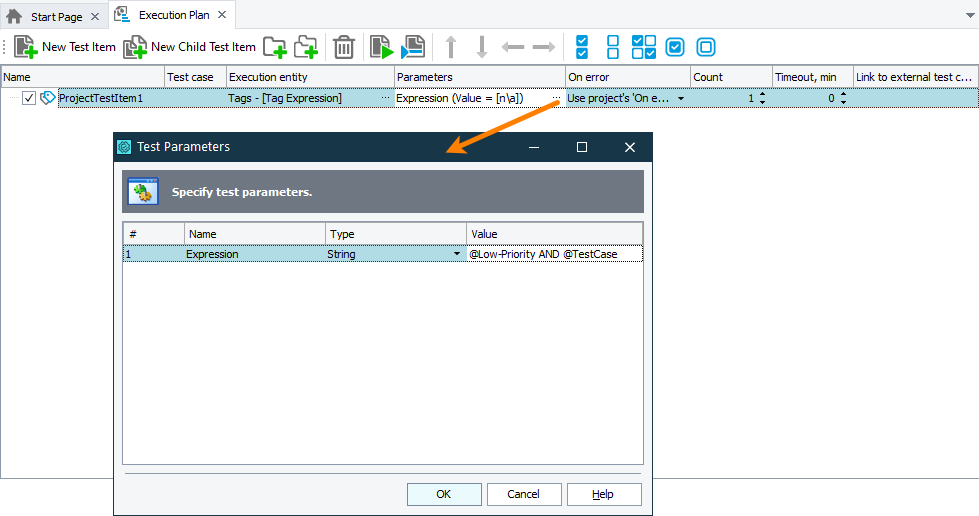Run the execution plan (green play icon)
979x516 pixels.
(381, 47)
